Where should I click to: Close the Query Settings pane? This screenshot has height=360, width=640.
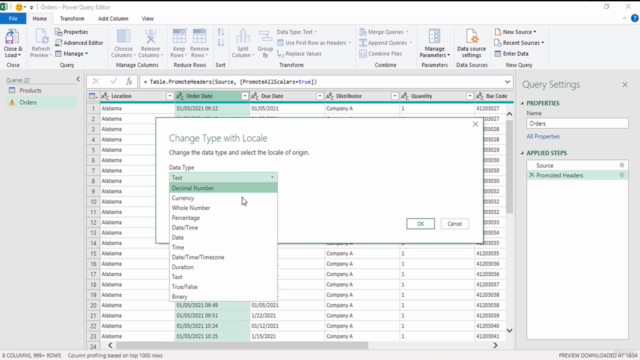[x=625, y=84]
